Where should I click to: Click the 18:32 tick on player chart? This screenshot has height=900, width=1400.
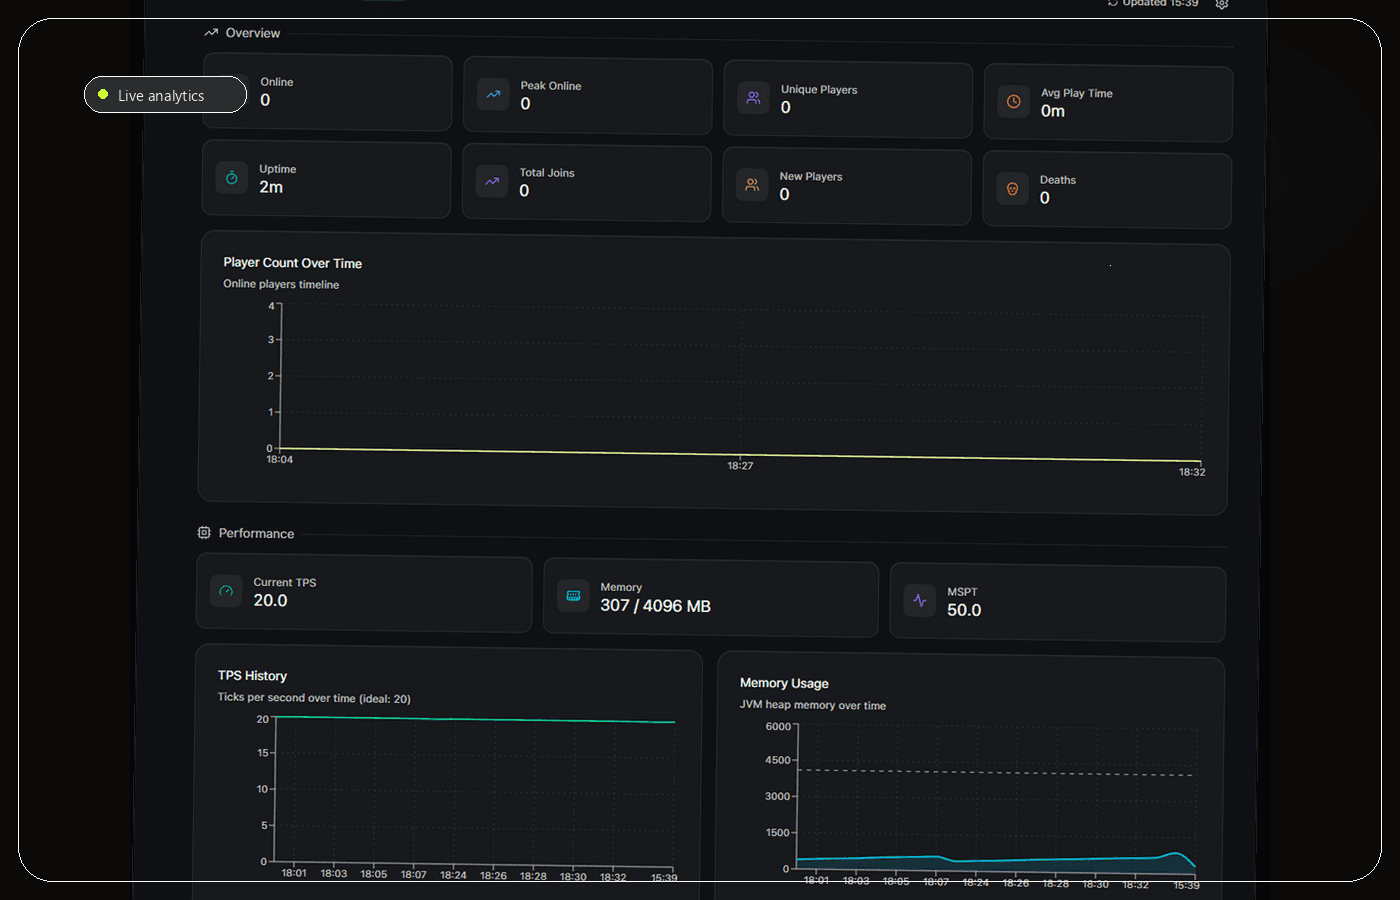click(1192, 472)
